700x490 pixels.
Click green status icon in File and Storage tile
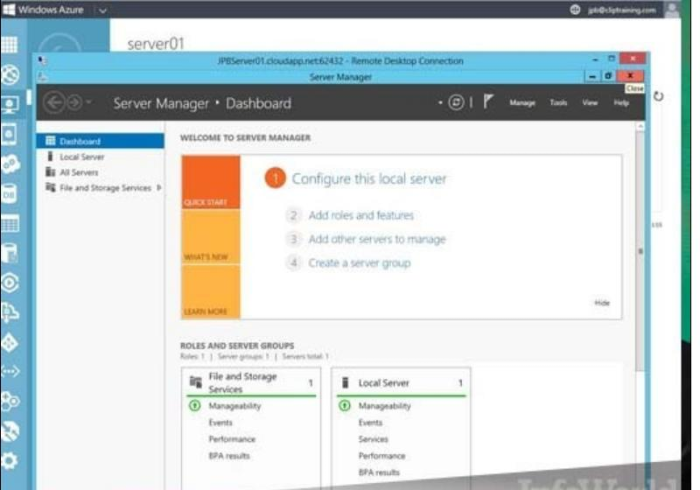195,406
